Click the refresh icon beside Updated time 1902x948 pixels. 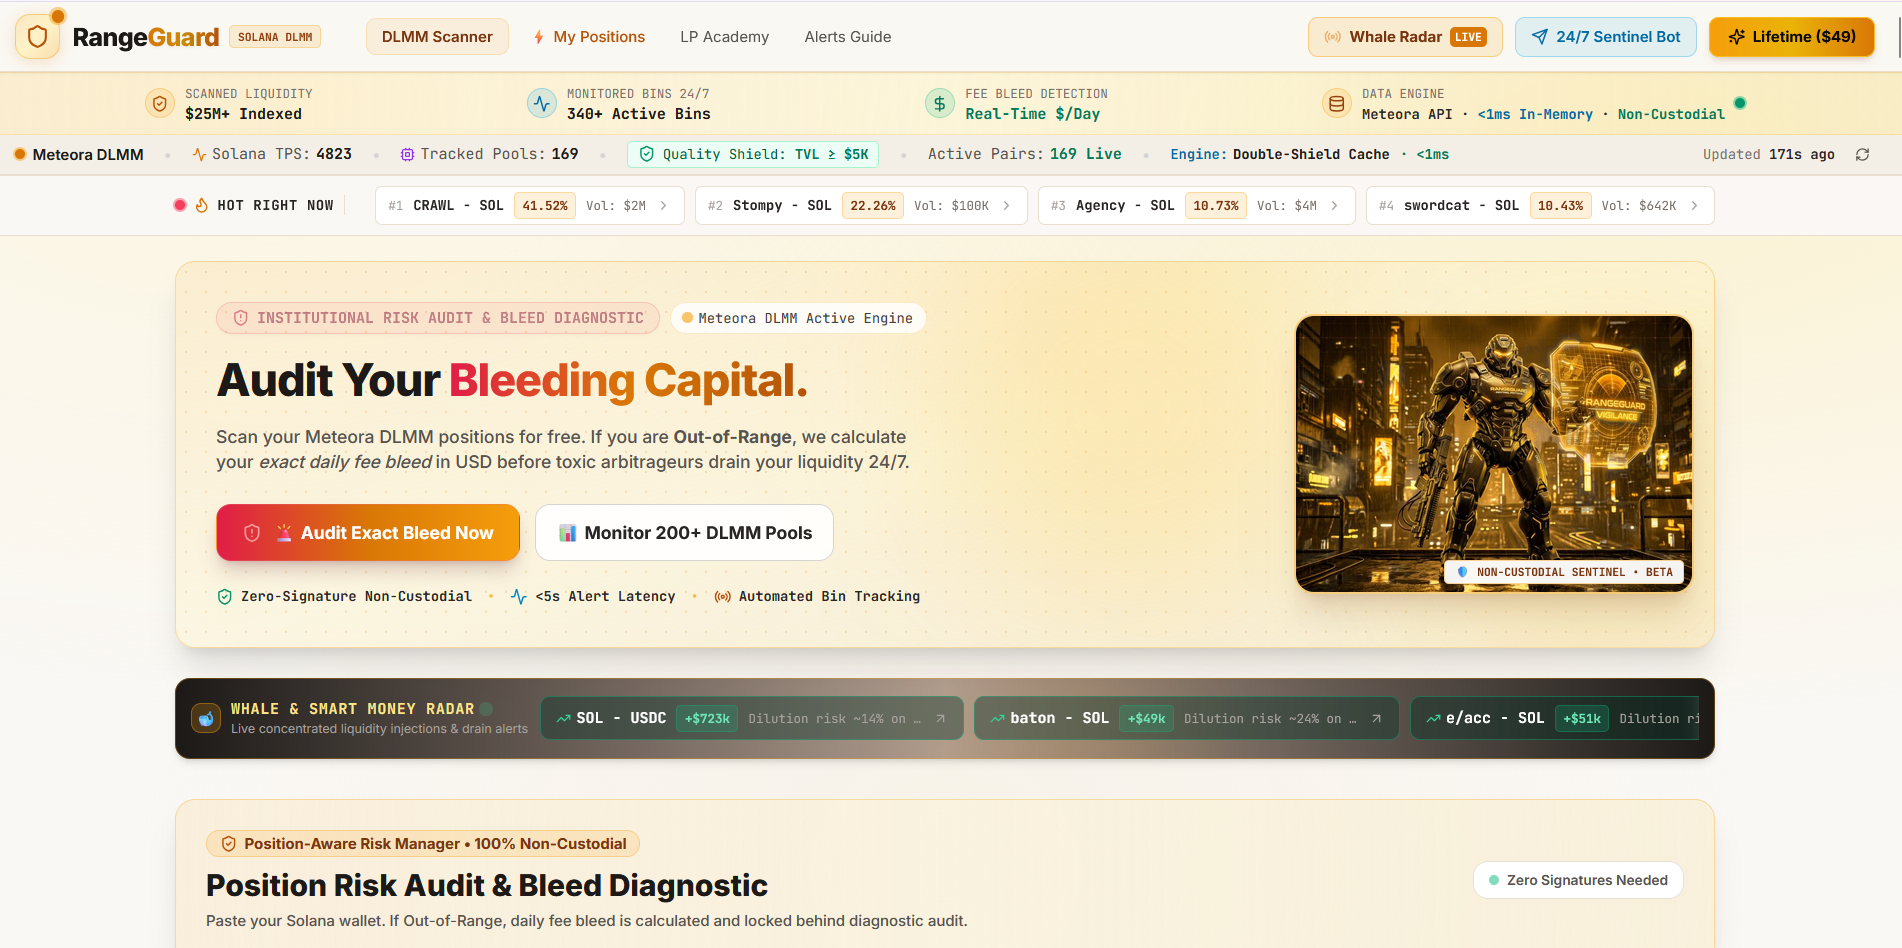(x=1862, y=154)
